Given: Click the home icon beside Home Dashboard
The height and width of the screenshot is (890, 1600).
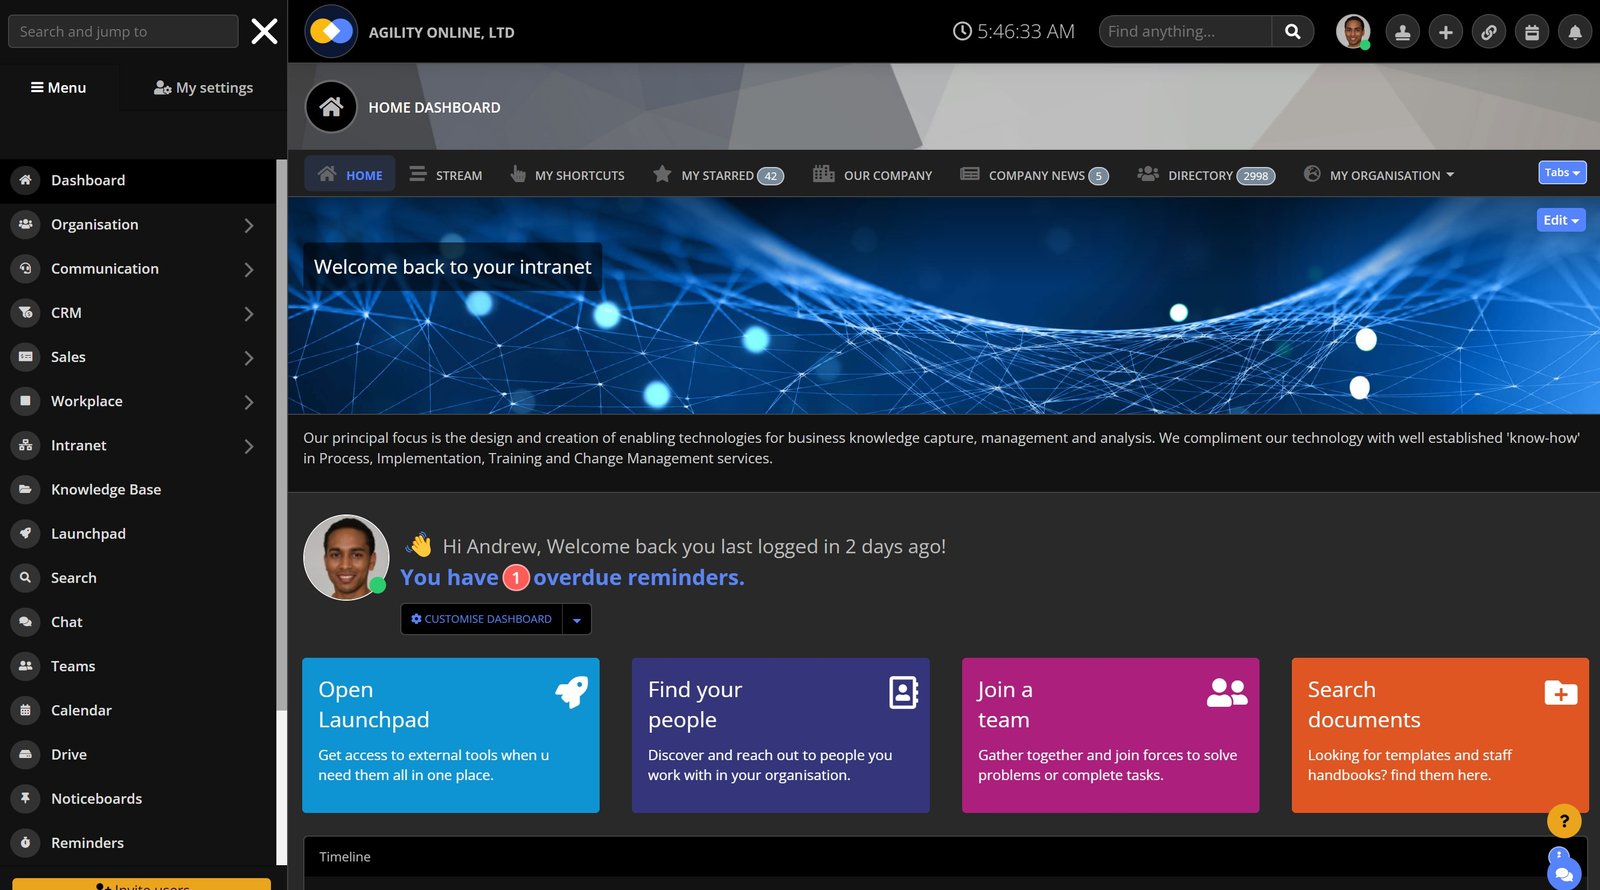Looking at the screenshot, I should [x=331, y=107].
